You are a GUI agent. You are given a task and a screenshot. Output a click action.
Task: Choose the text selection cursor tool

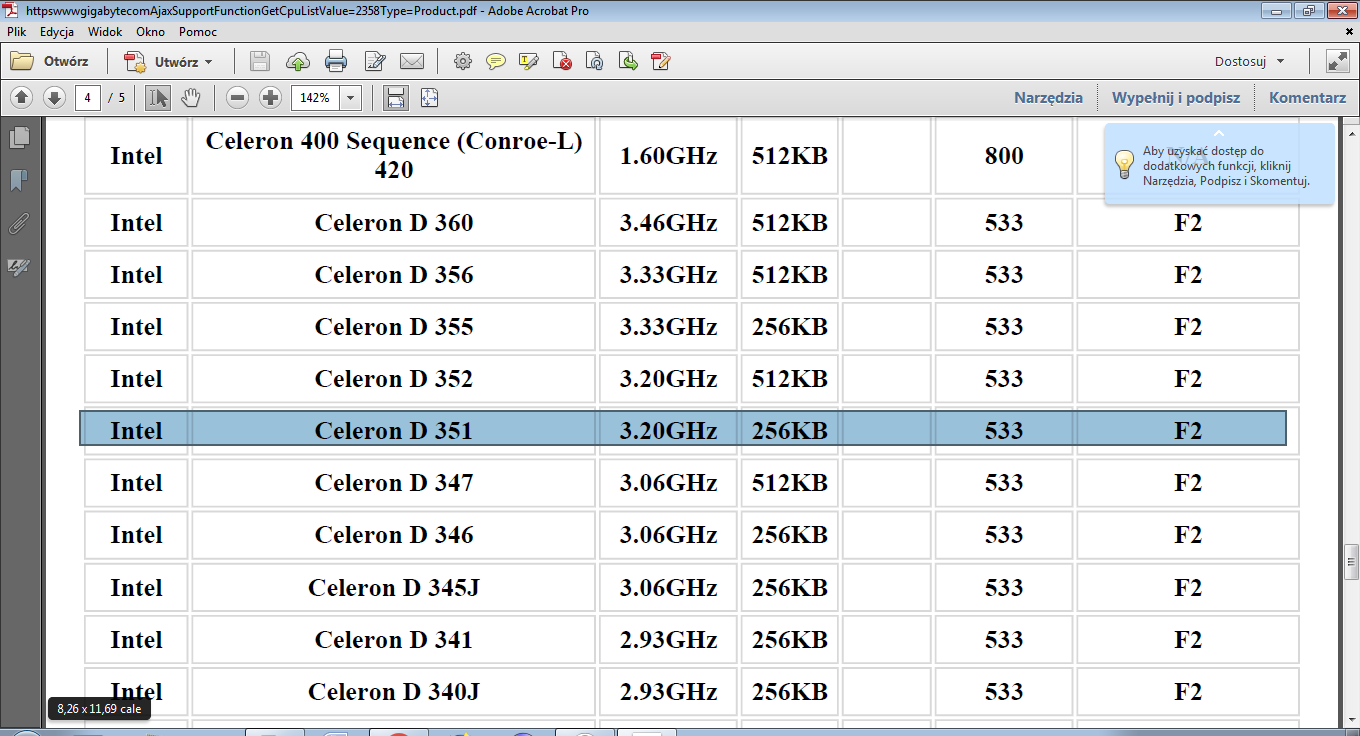(x=158, y=97)
